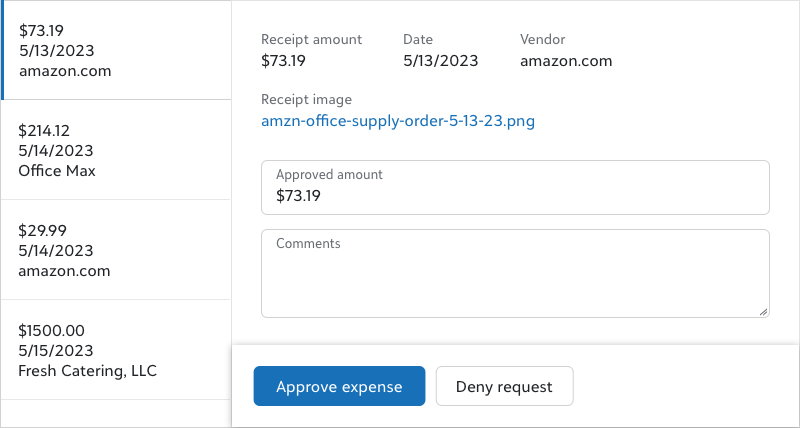Click the Date value 5/13/2023 in details
The height and width of the screenshot is (428, 800).
(440, 61)
